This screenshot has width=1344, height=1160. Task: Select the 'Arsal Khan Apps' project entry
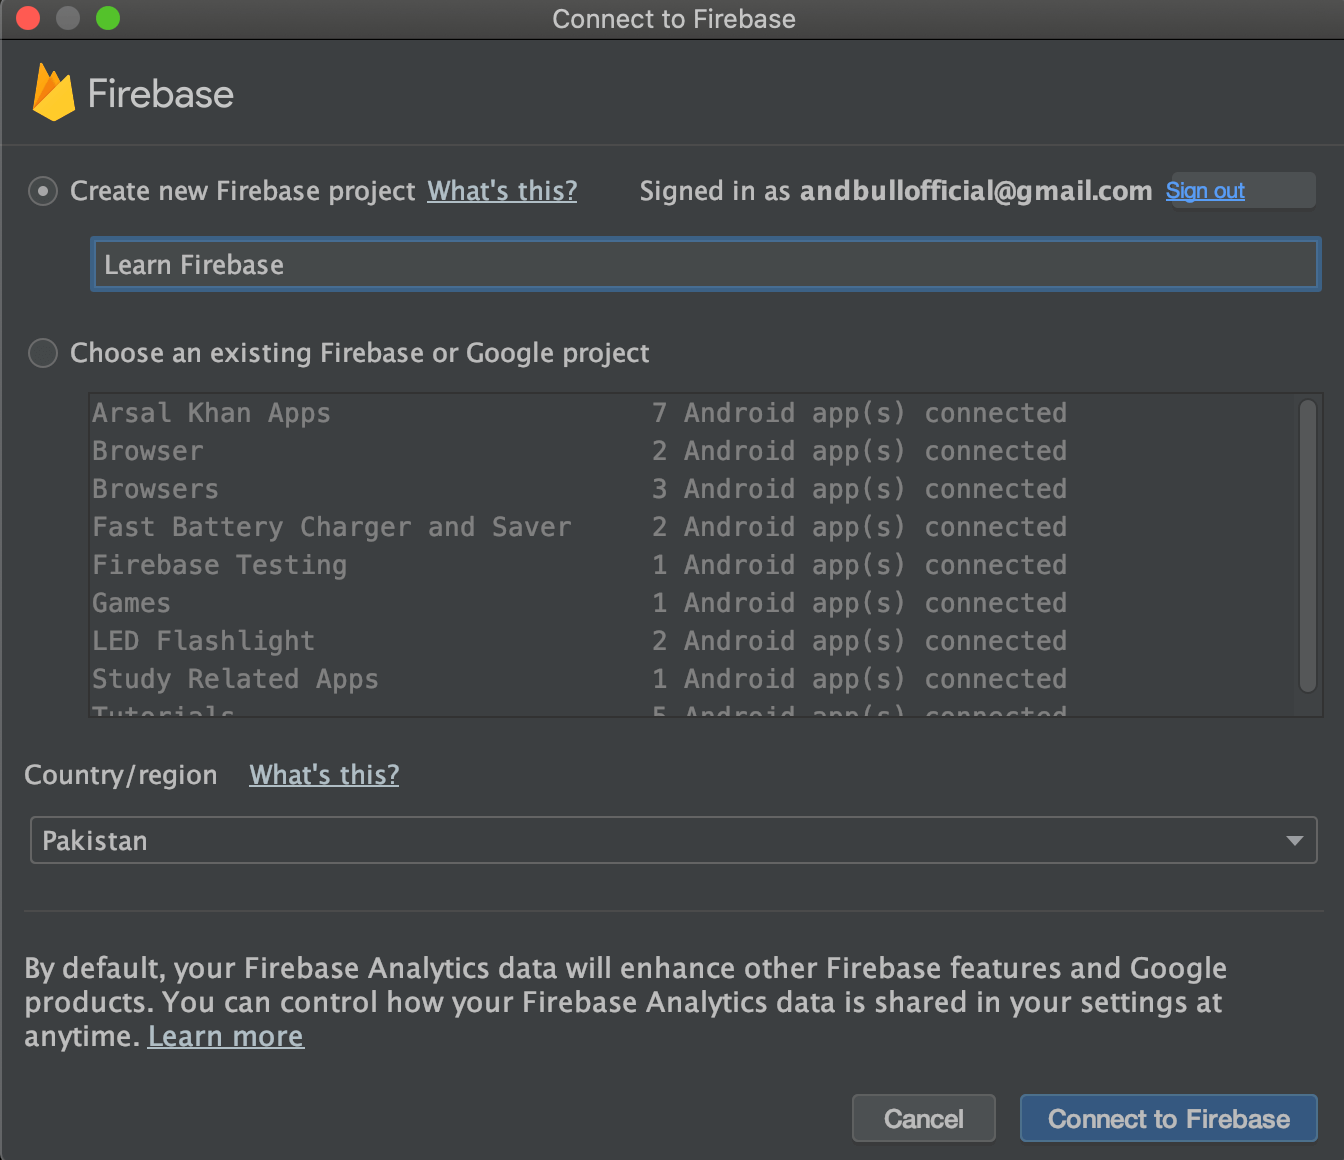point(211,412)
